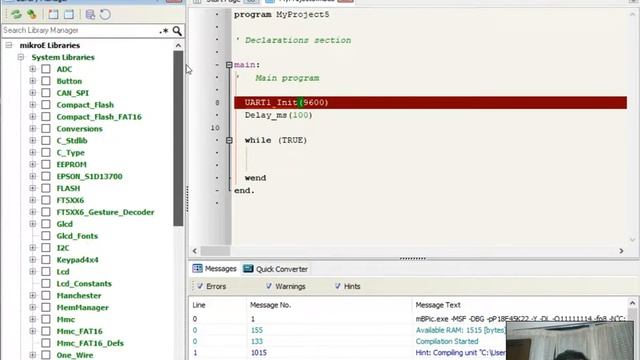Click the 'program MyProject5' line
Screen dimensions: 640x360
(x=282, y=15)
